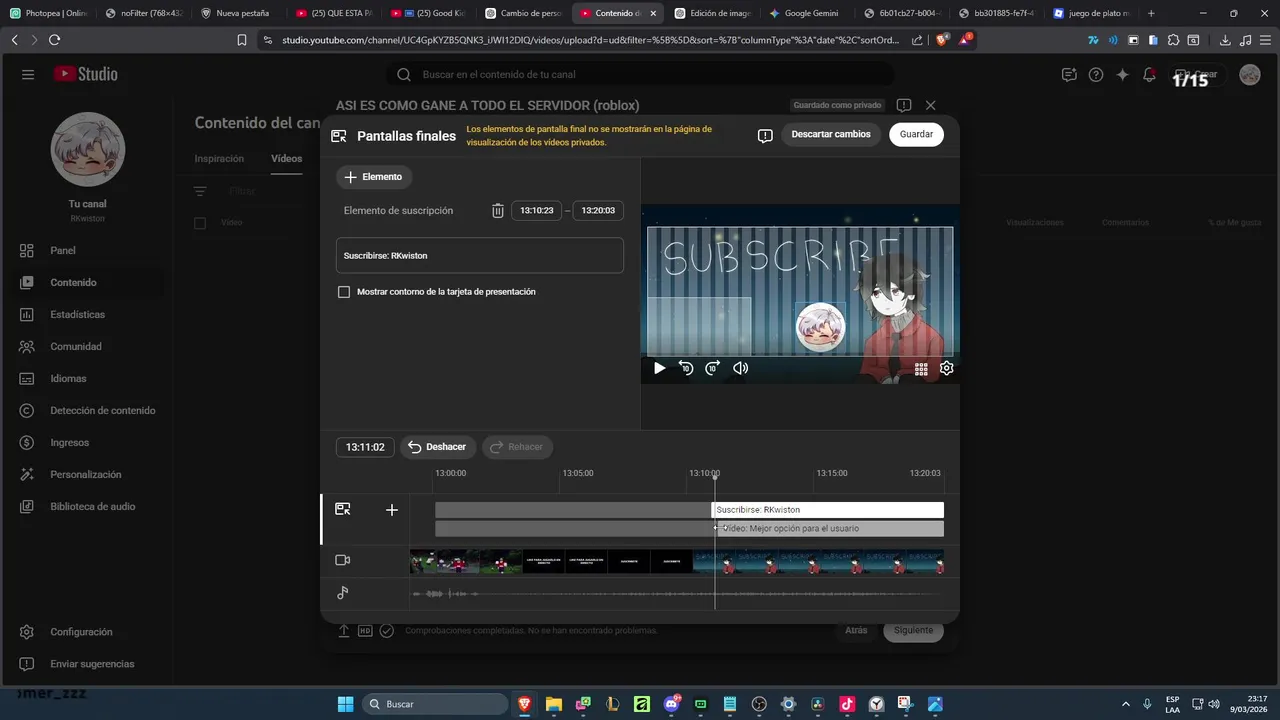
Task: Open Personalización in sidebar
Action: (x=86, y=474)
